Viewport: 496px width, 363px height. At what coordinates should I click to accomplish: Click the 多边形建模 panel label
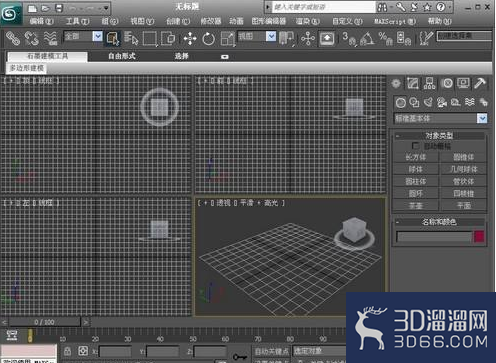(x=27, y=68)
